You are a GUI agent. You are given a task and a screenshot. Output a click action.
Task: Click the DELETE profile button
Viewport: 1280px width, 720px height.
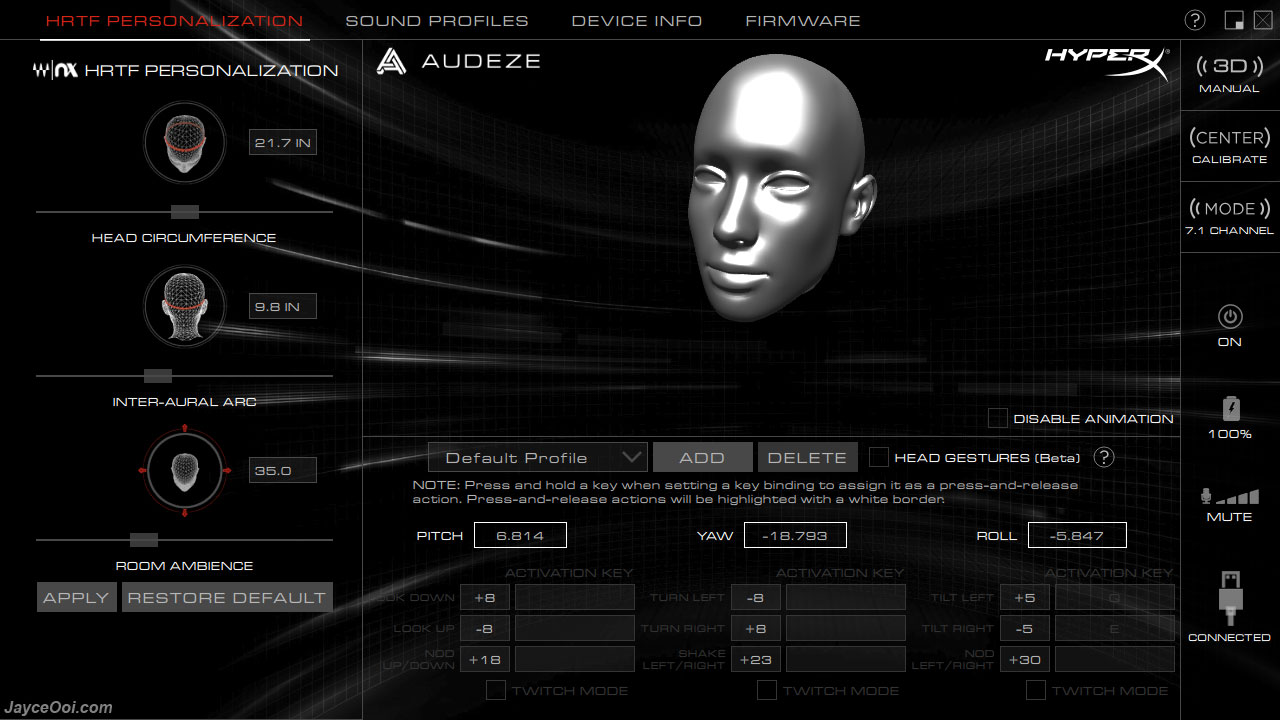click(x=807, y=457)
